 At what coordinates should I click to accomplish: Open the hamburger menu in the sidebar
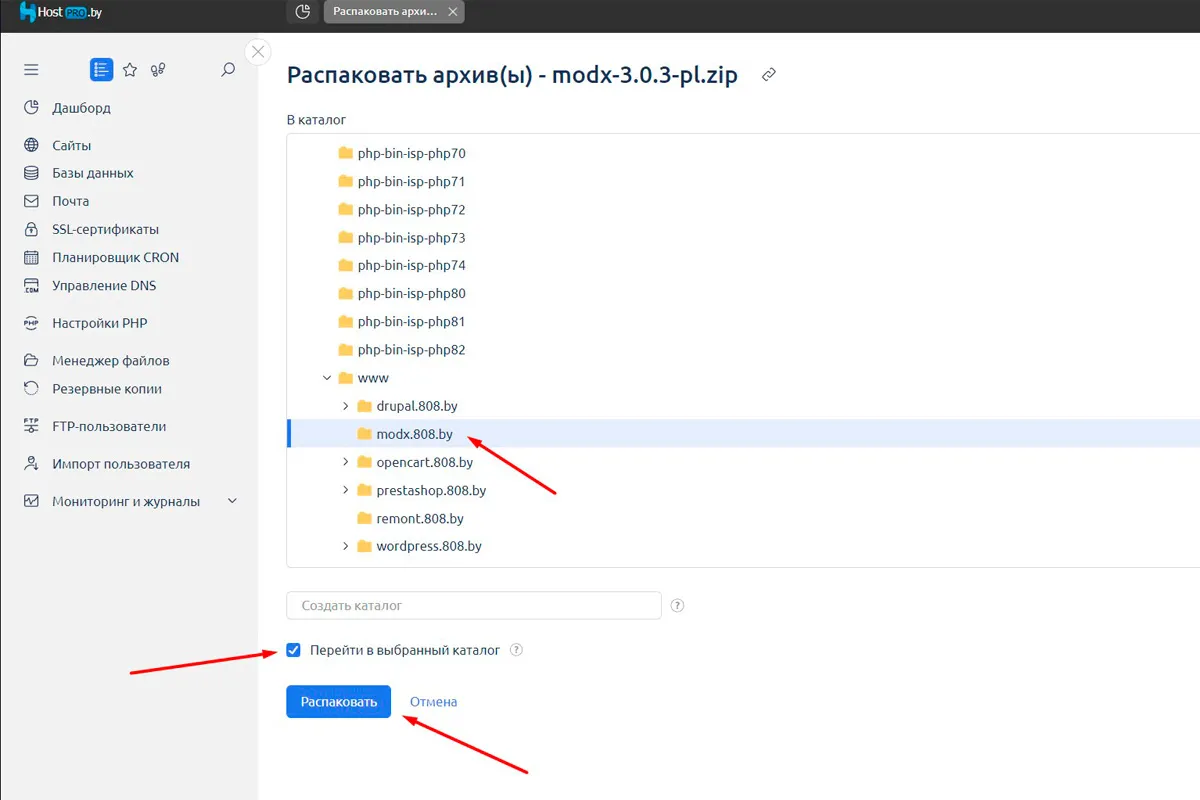click(x=31, y=70)
